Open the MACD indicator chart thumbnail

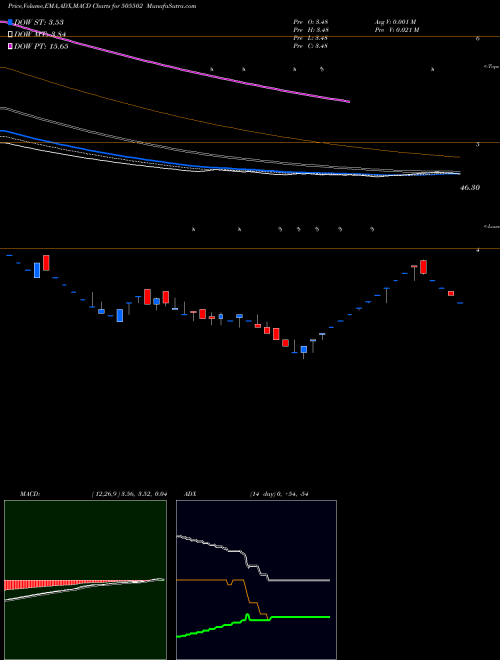(x=85, y=580)
